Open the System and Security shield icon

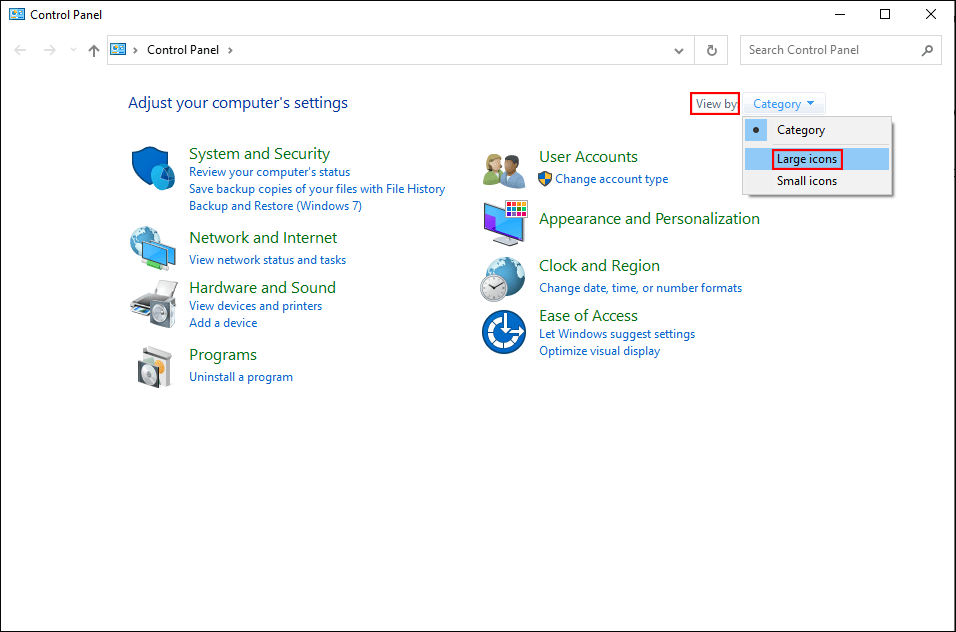[152, 168]
